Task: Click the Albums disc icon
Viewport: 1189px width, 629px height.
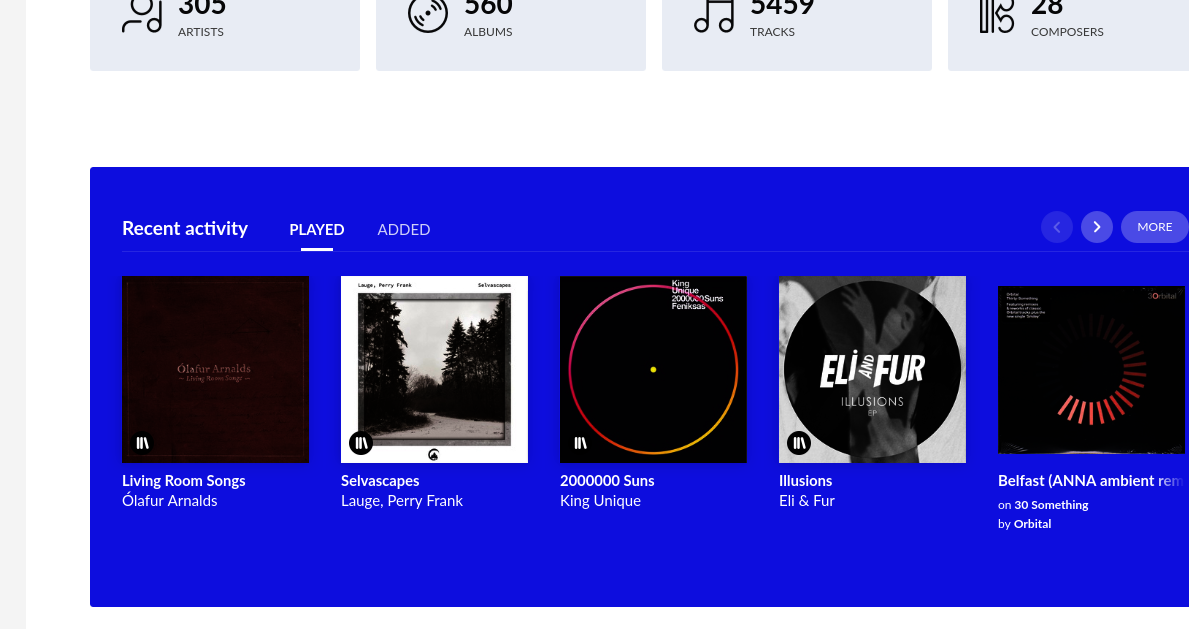Action: click(x=428, y=15)
